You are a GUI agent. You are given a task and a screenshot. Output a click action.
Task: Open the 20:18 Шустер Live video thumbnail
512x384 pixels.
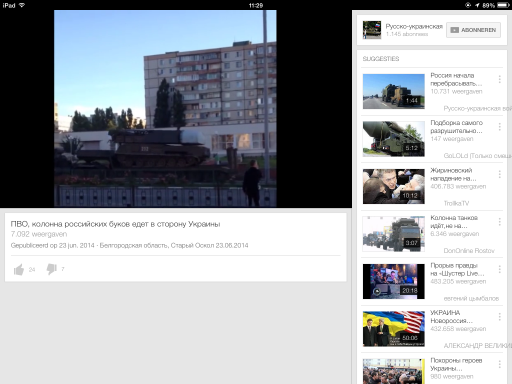point(394,281)
